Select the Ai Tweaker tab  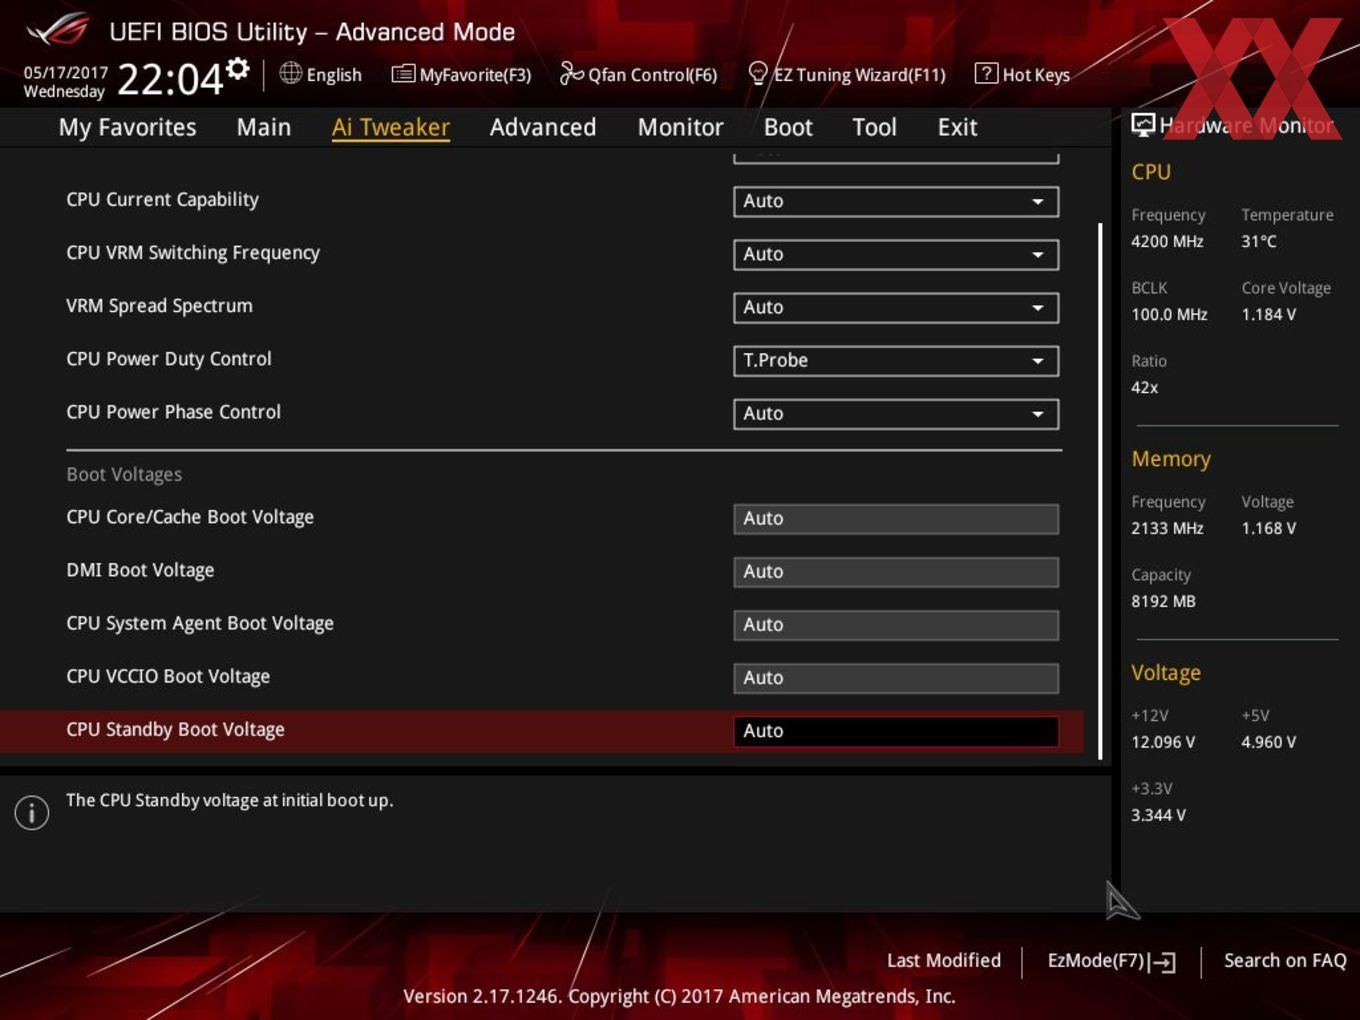pyautogui.click(x=391, y=127)
